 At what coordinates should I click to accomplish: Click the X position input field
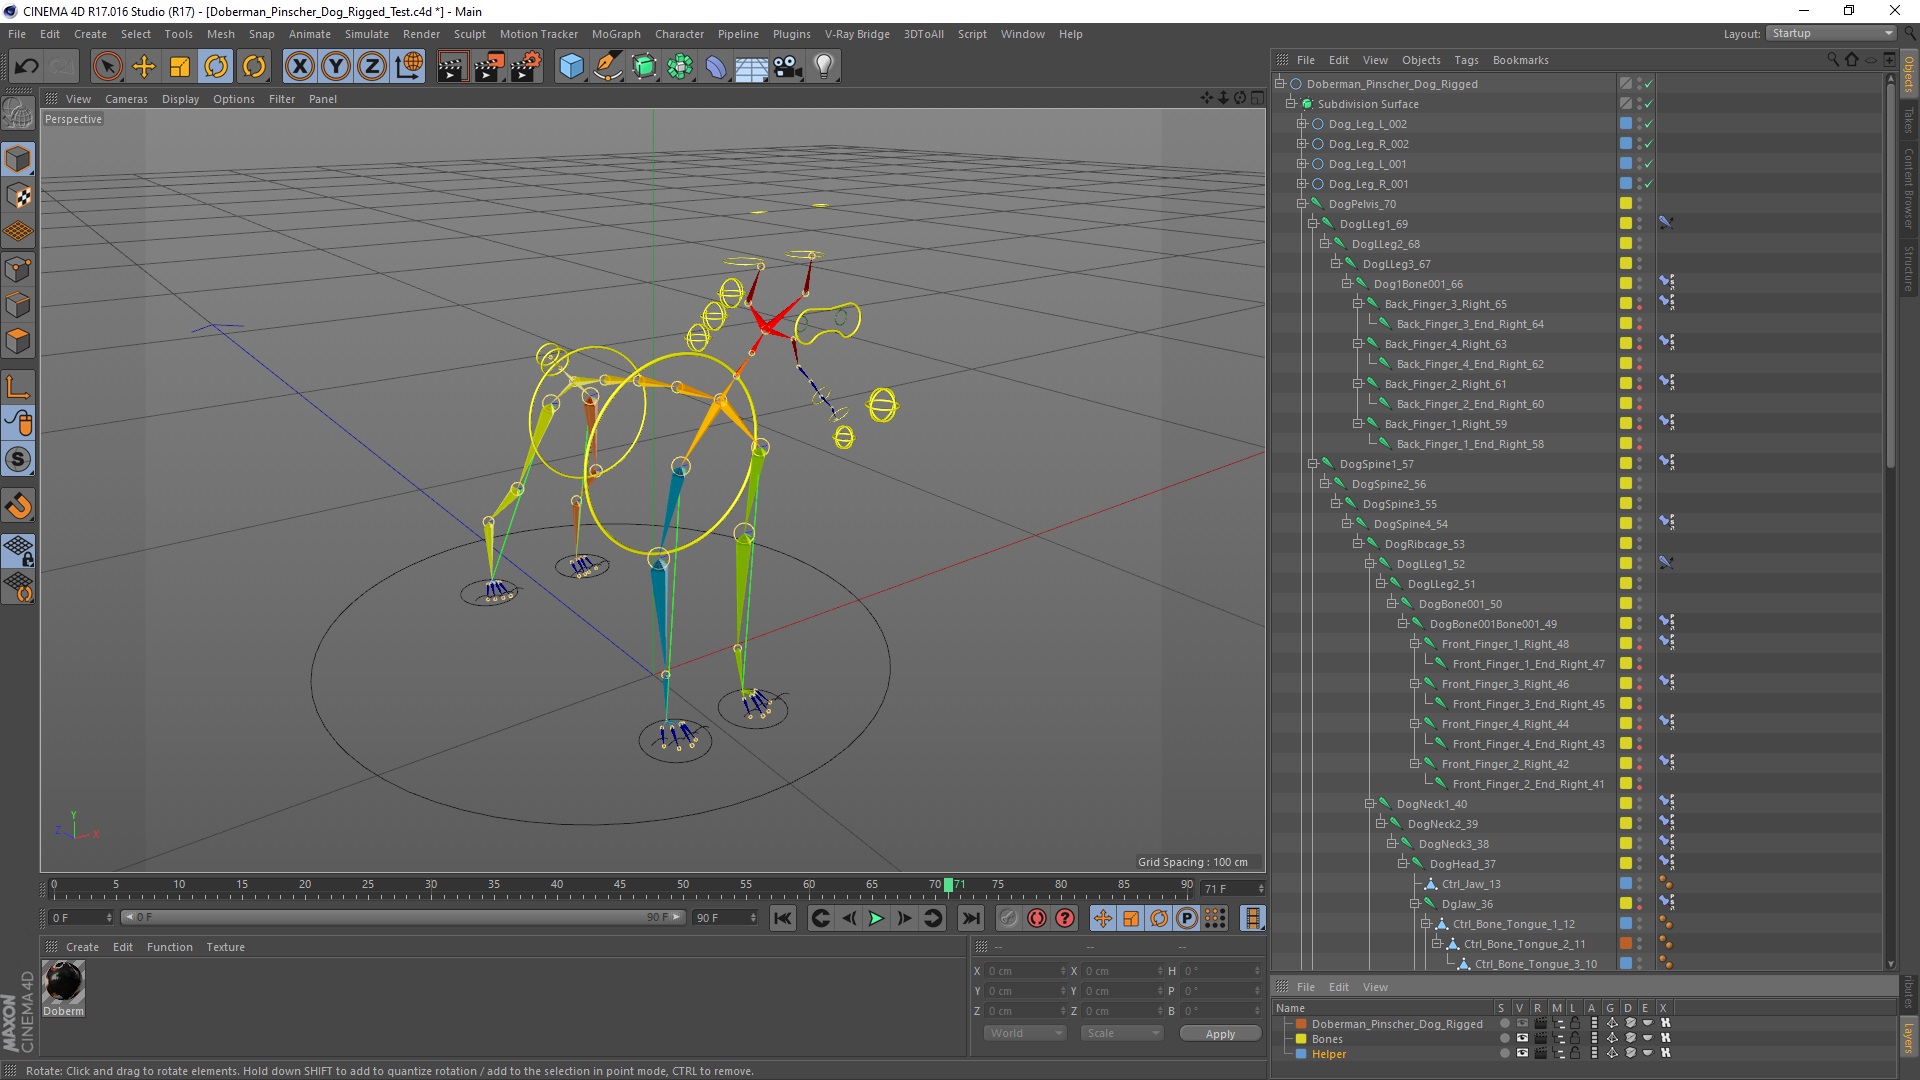(x=1026, y=971)
